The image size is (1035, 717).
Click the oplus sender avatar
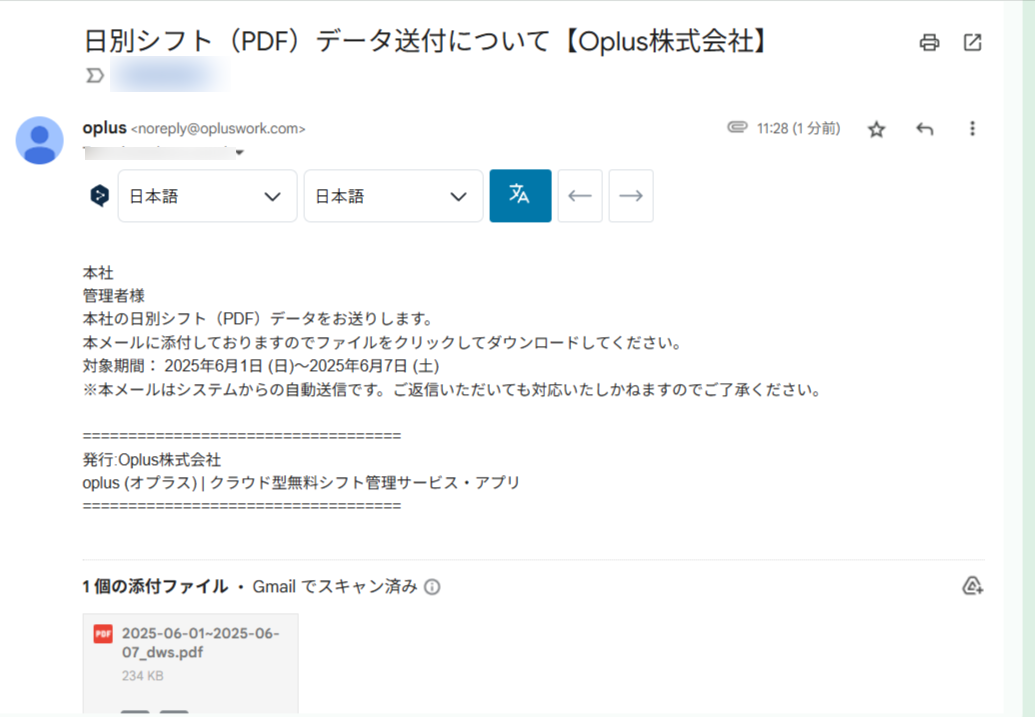[x=40, y=140]
